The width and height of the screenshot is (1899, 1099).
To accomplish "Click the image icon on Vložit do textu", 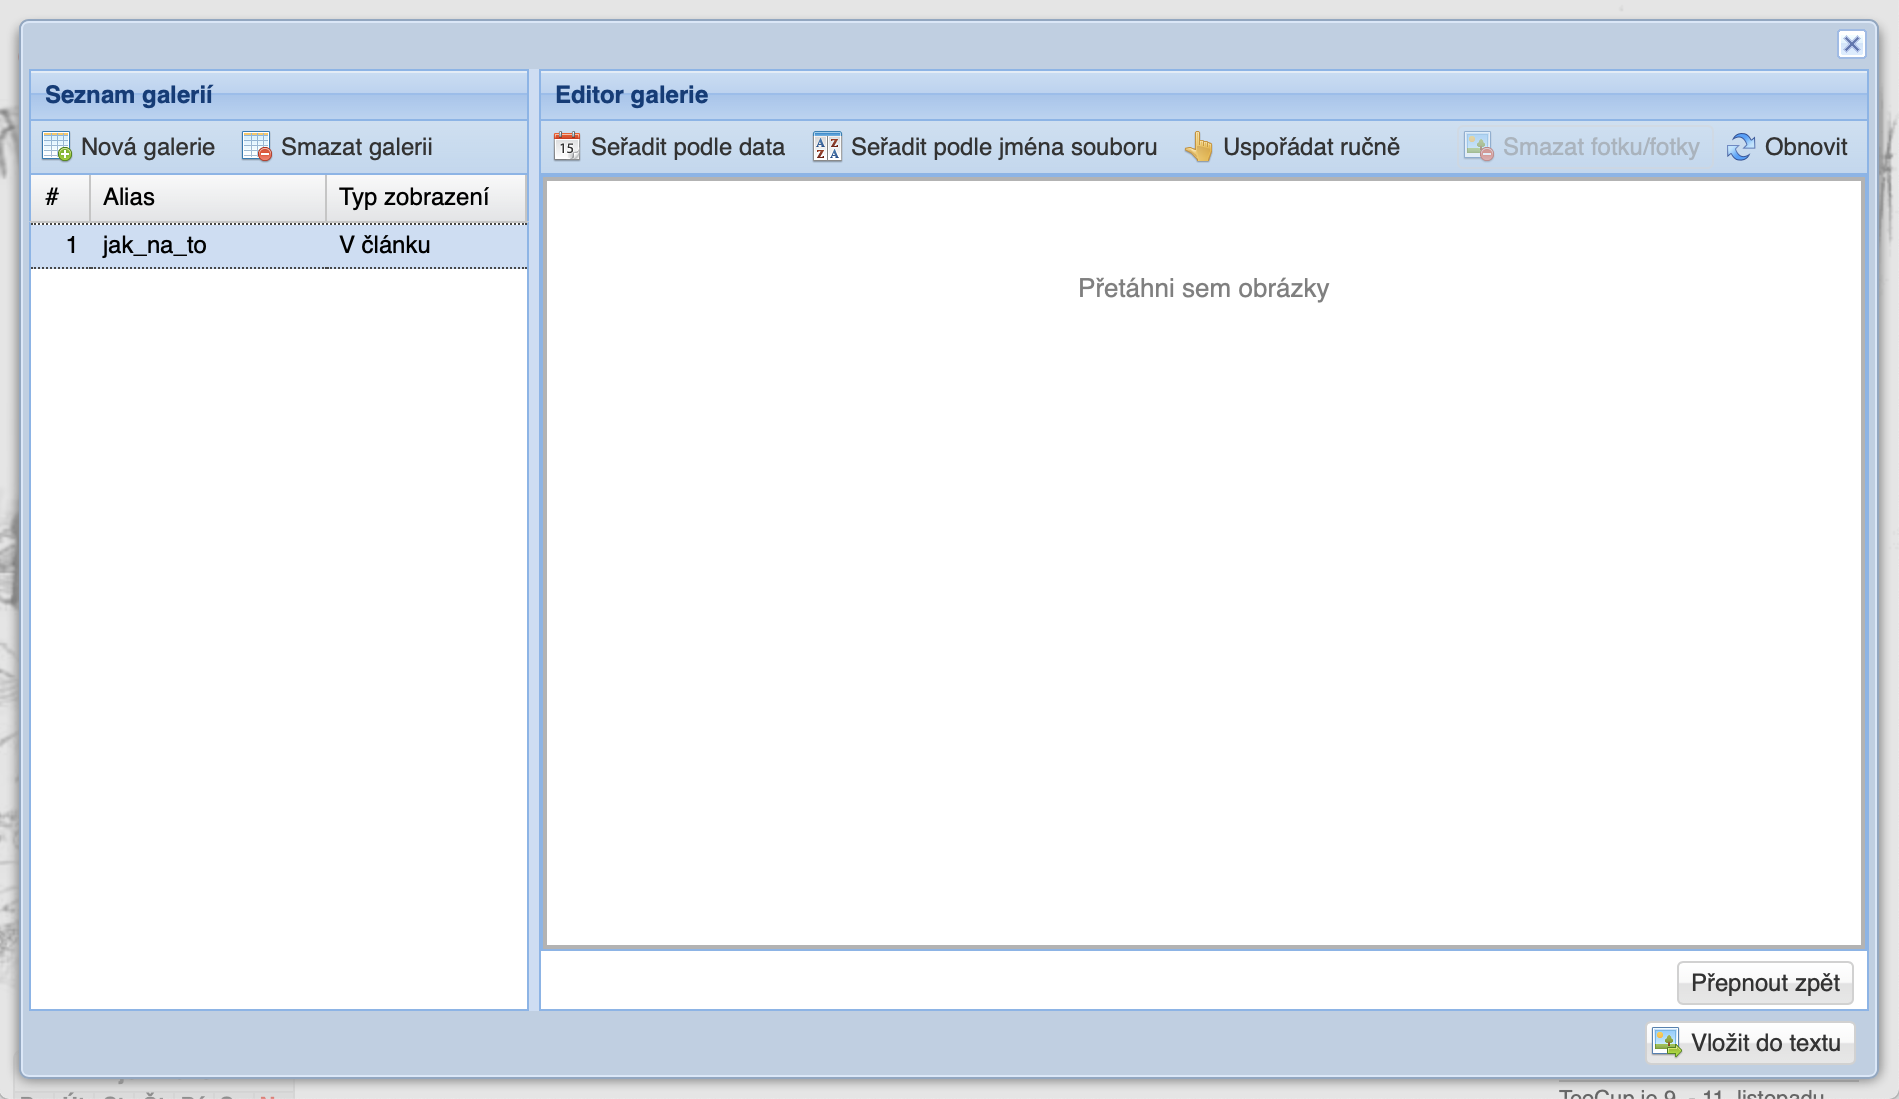I will pyautogui.click(x=1666, y=1043).
